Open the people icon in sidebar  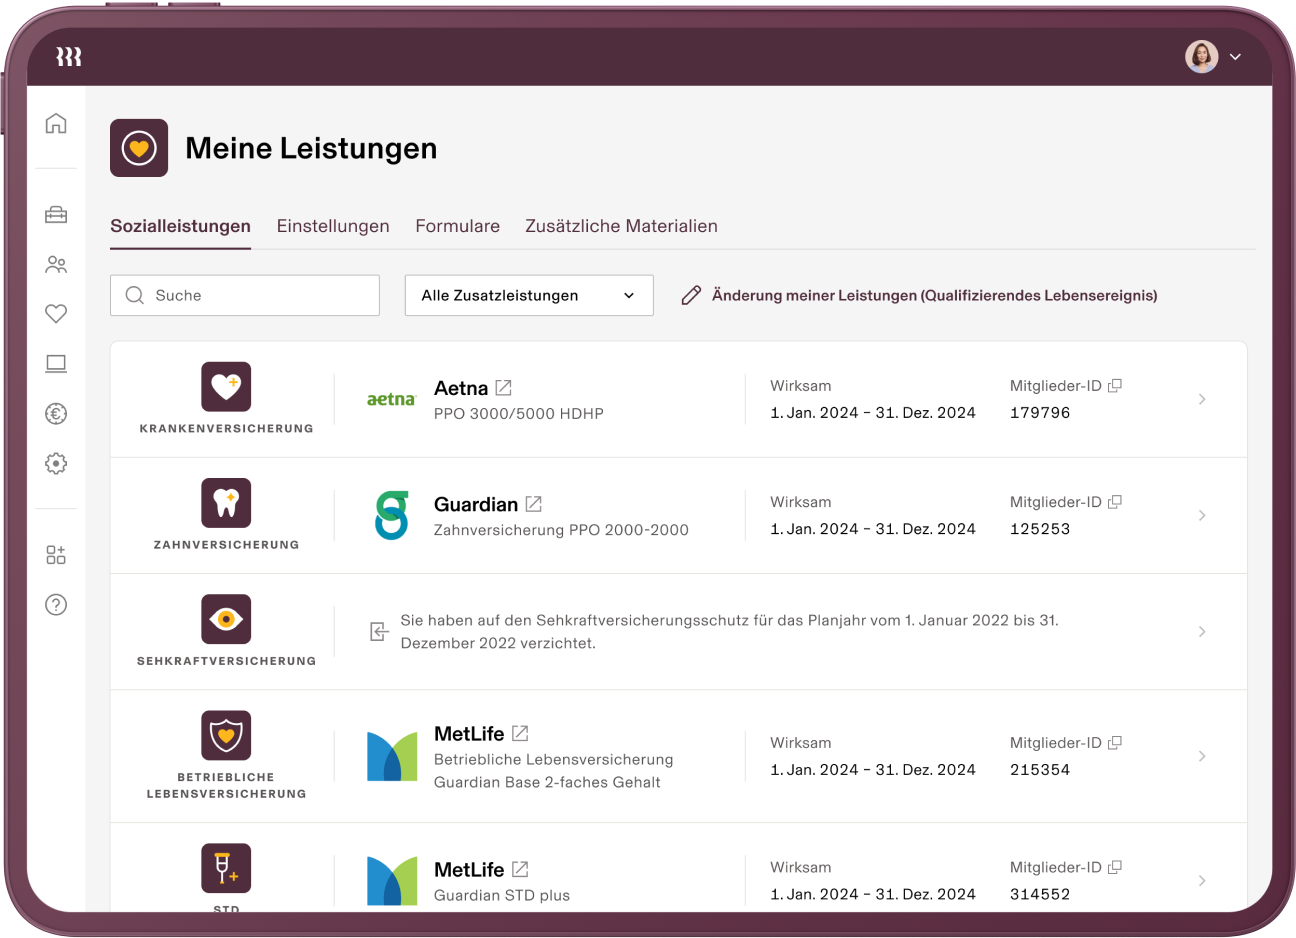pos(56,265)
